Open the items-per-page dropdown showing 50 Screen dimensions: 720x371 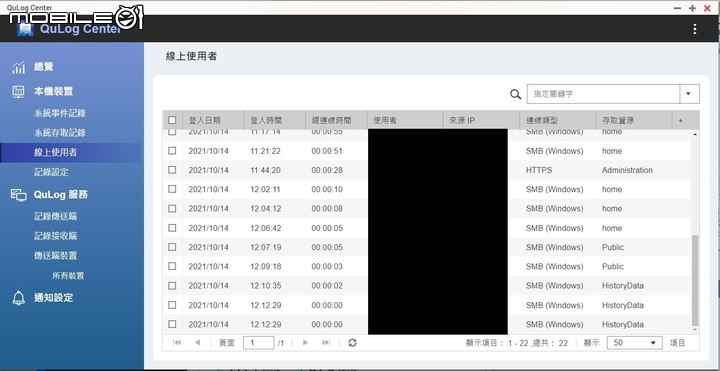pyautogui.click(x=635, y=343)
